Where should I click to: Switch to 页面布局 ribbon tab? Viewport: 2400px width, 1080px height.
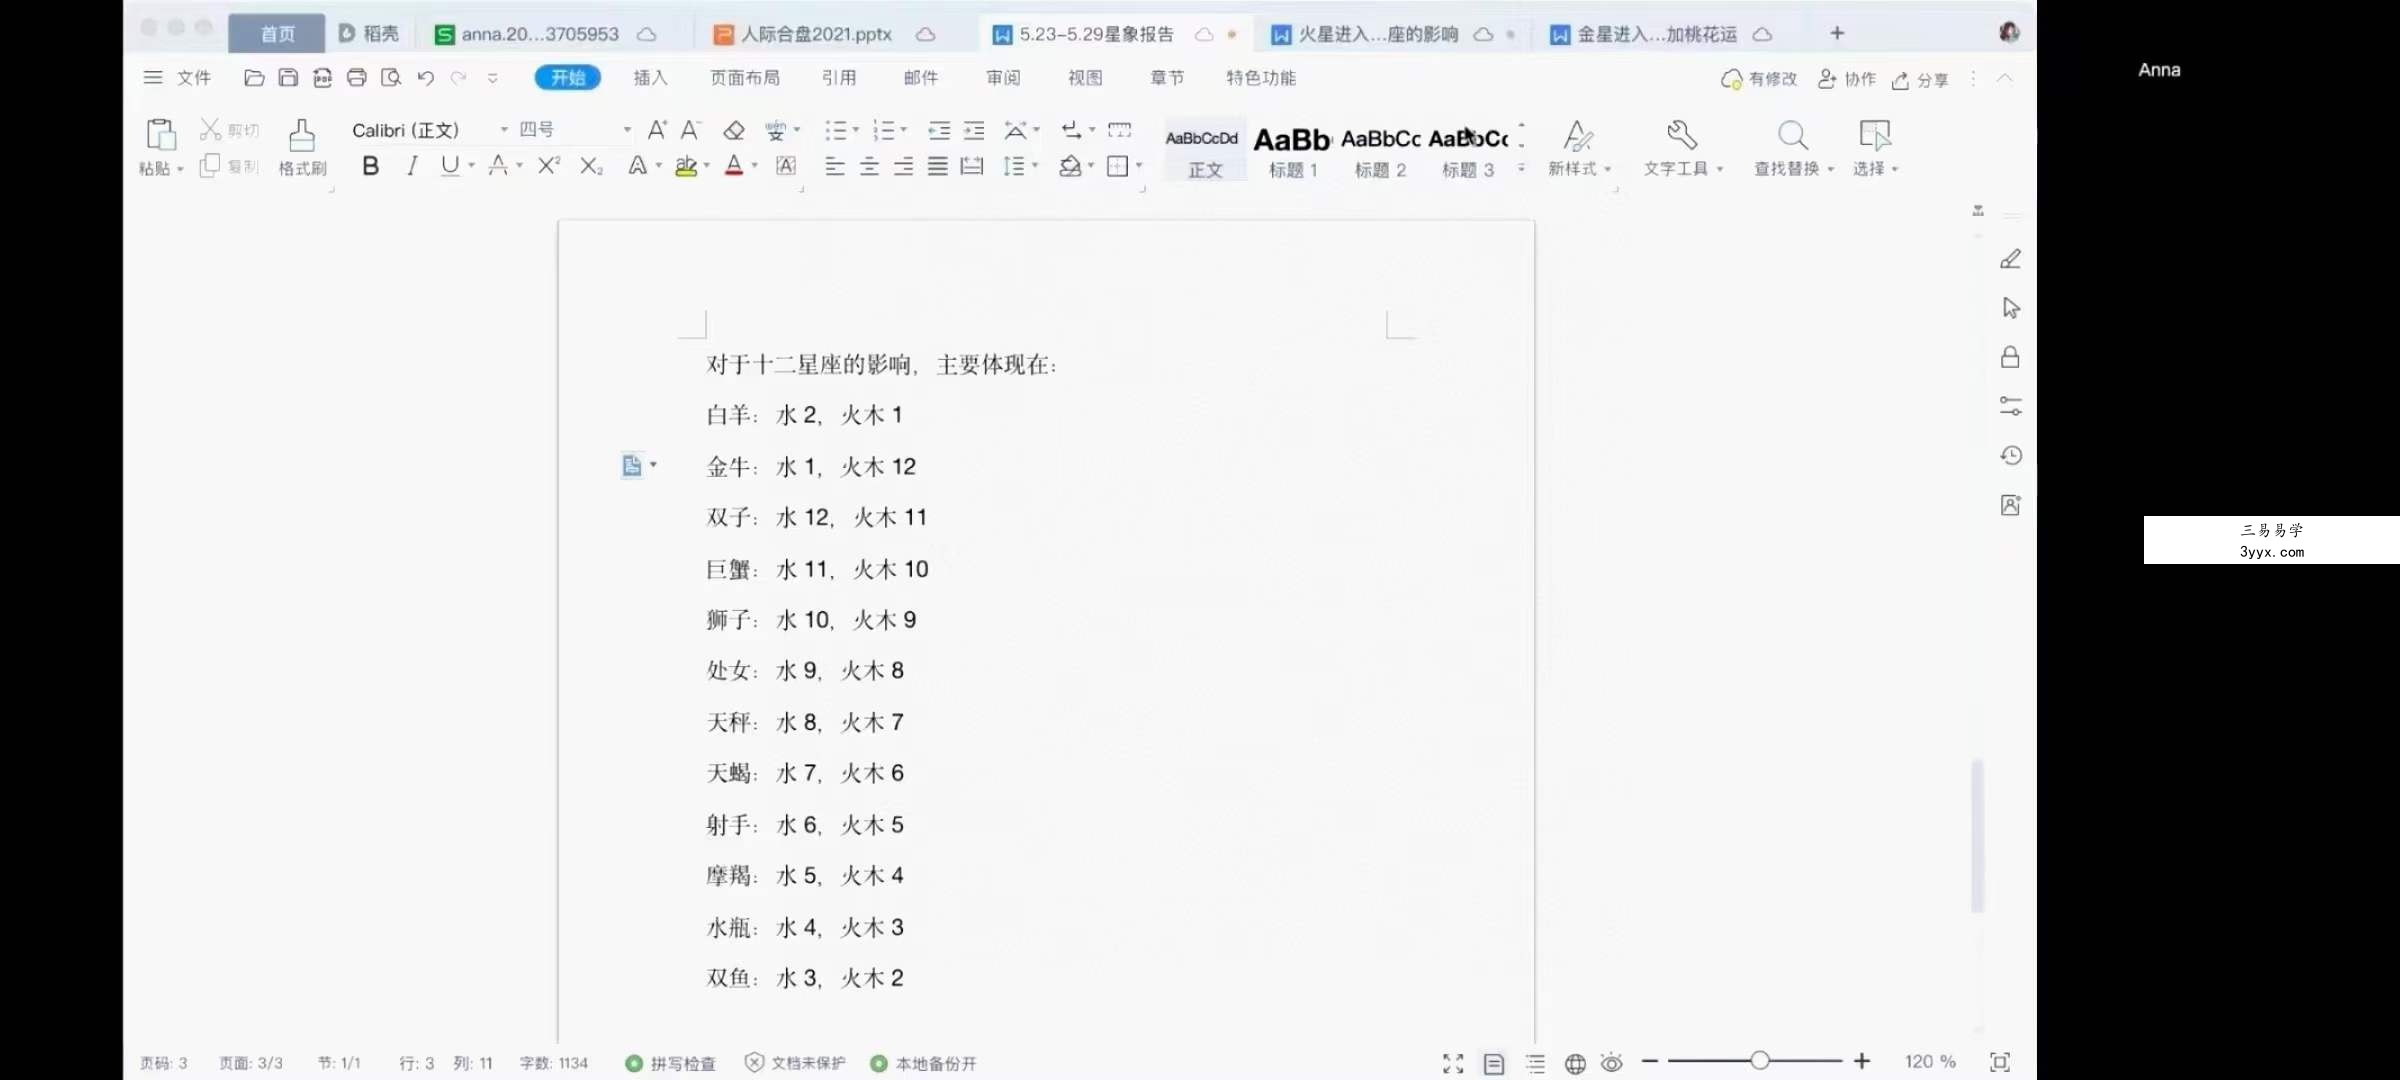click(745, 77)
